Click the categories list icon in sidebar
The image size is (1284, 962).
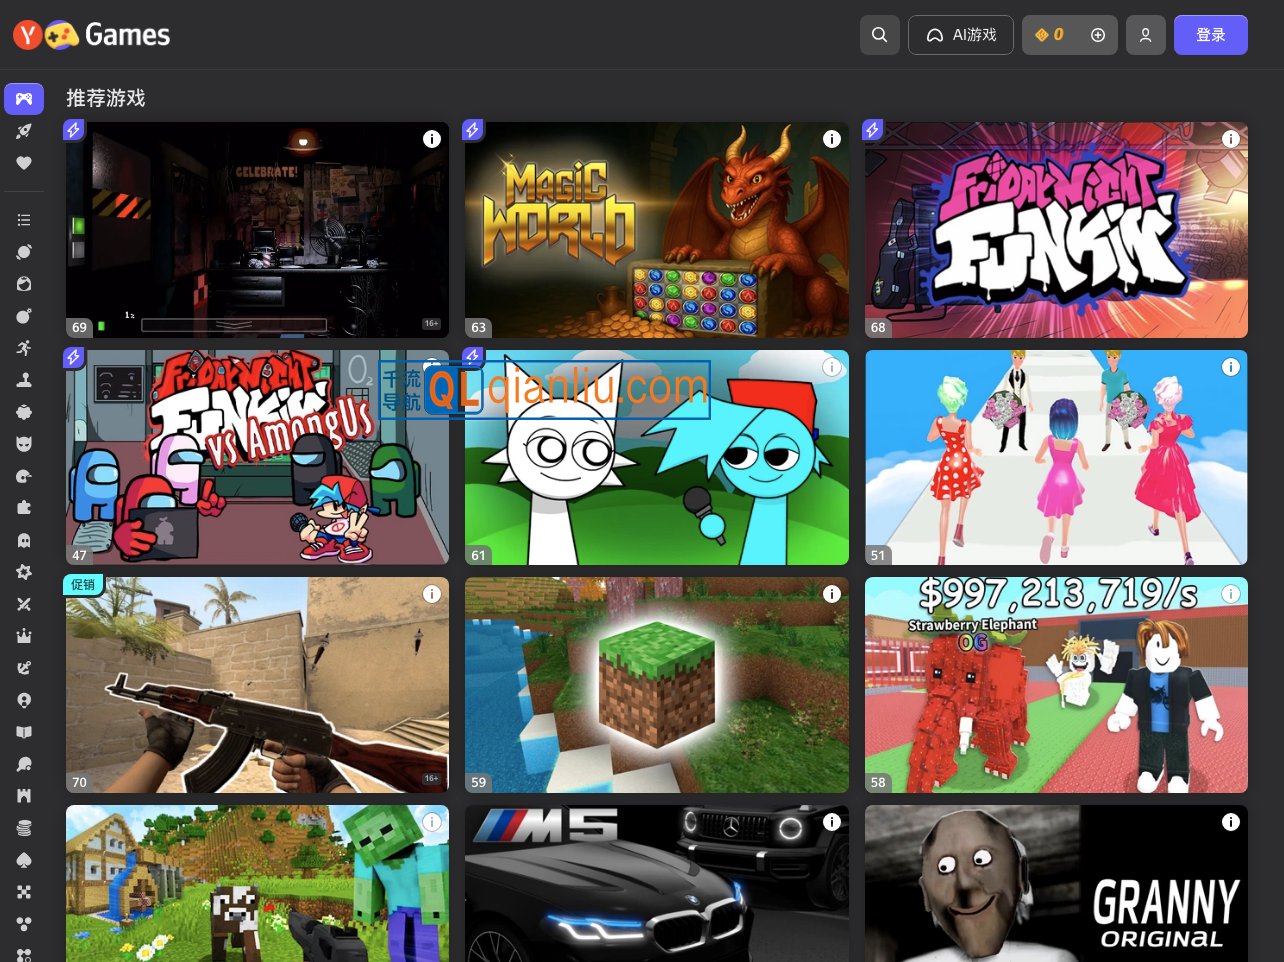(24, 219)
